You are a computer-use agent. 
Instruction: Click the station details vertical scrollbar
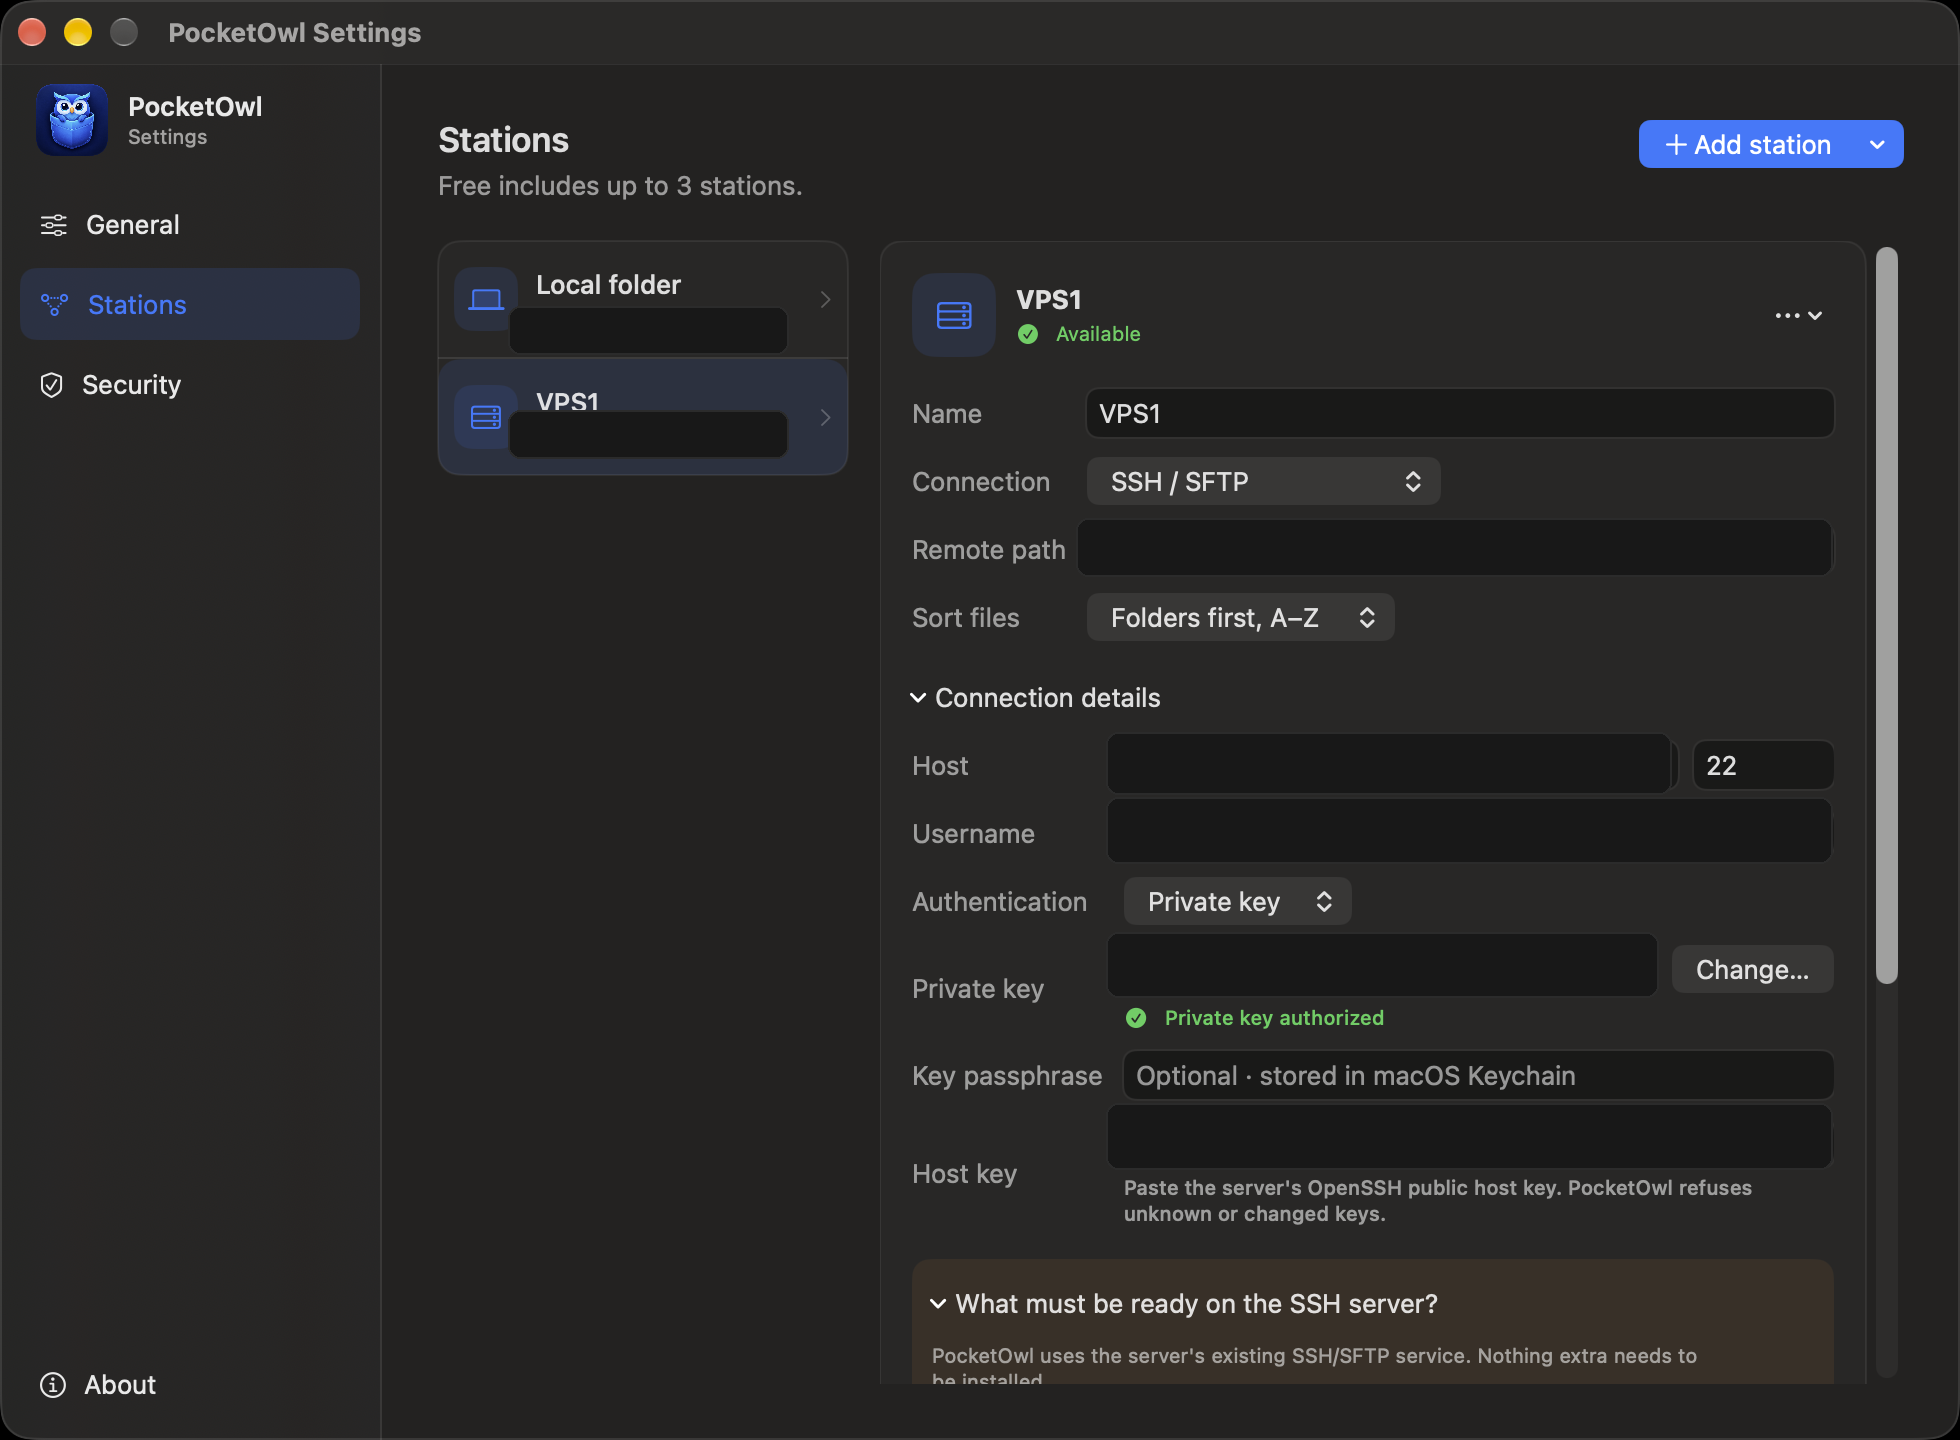(1886, 616)
